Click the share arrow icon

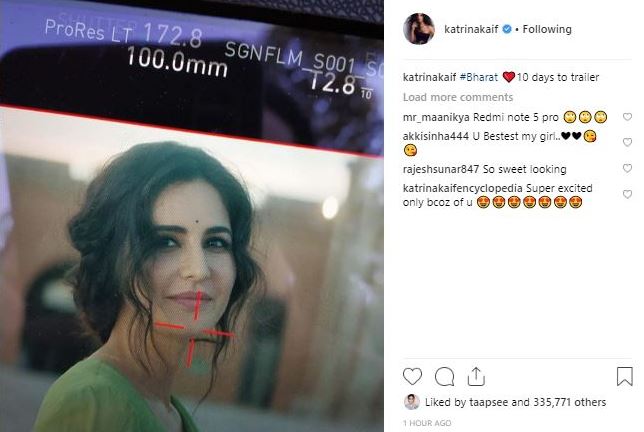(x=476, y=376)
